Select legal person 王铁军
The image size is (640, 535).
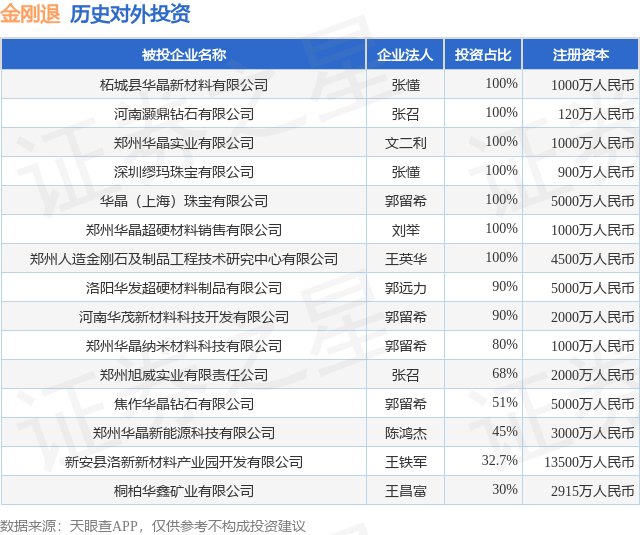pyautogui.click(x=405, y=462)
